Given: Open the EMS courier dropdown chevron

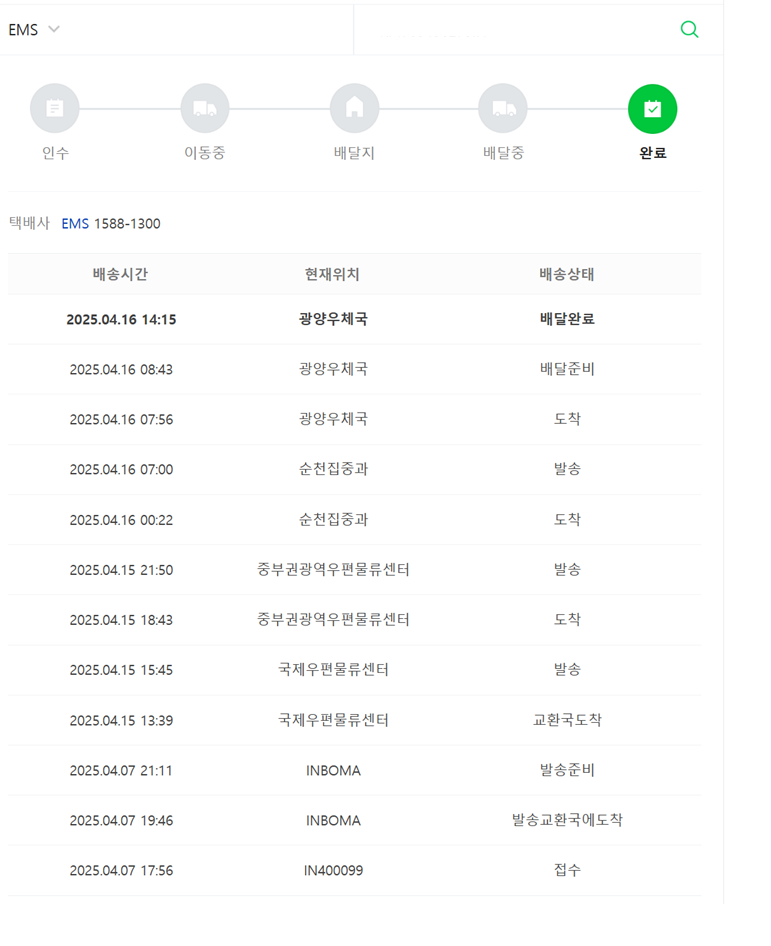Looking at the screenshot, I should (x=54, y=29).
